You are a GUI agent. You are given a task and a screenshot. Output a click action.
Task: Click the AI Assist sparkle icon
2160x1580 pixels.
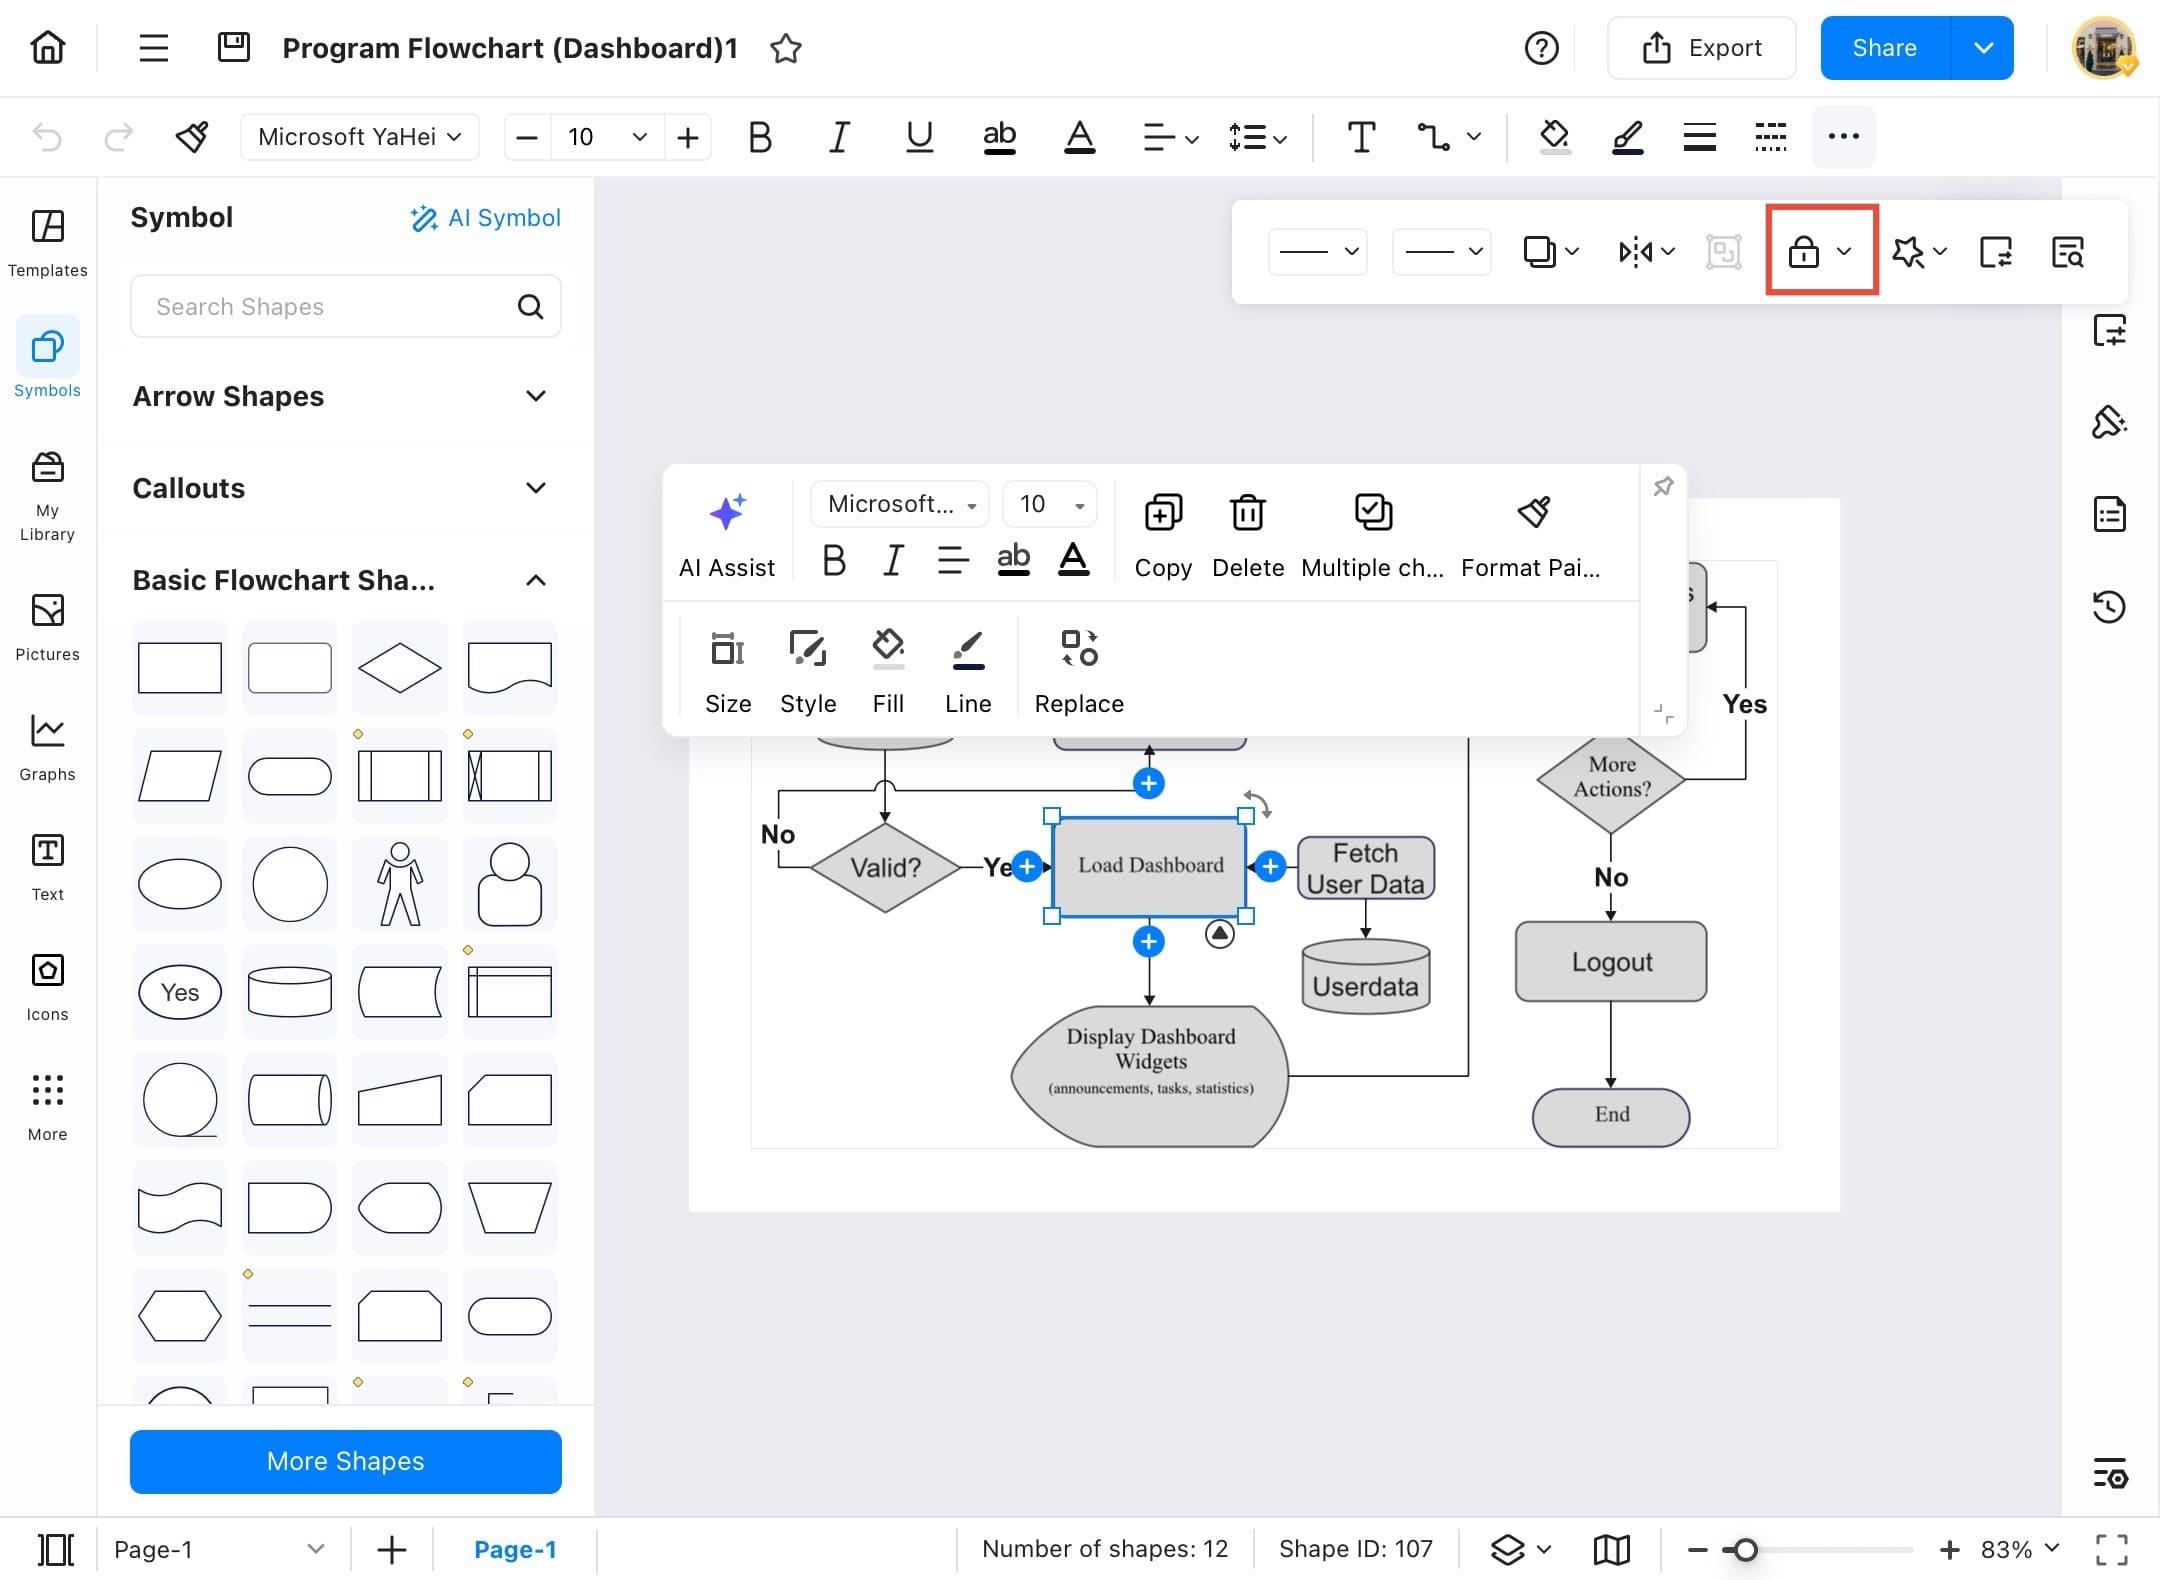727,512
